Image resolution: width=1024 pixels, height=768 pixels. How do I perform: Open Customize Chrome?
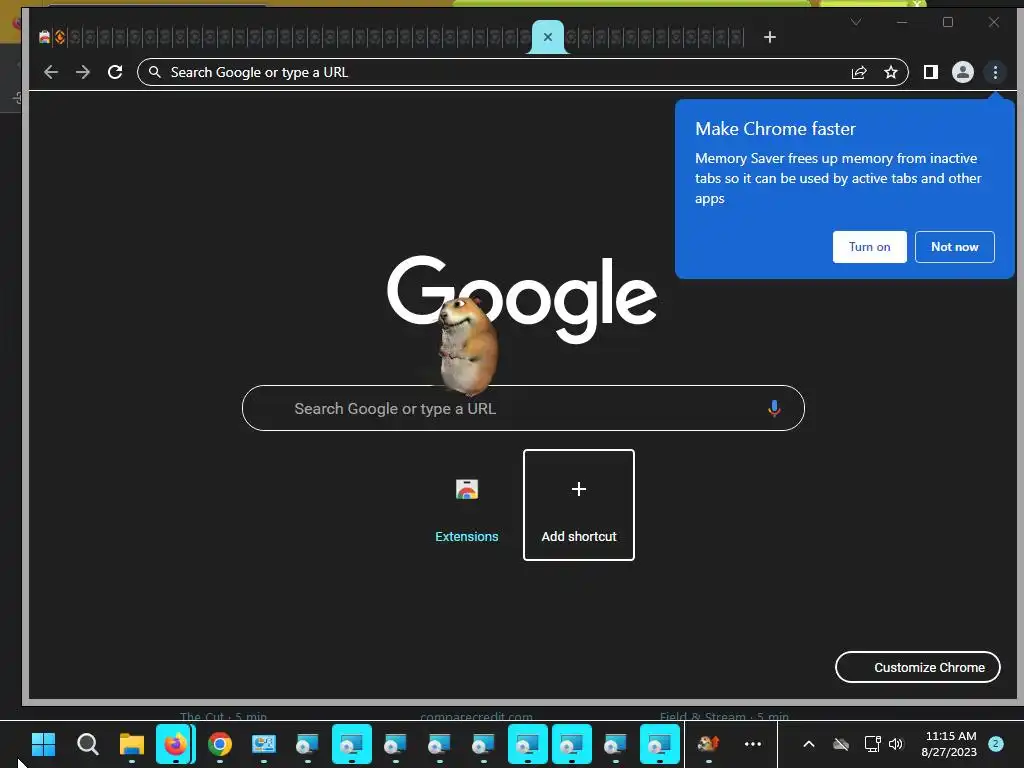click(x=918, y=667)
